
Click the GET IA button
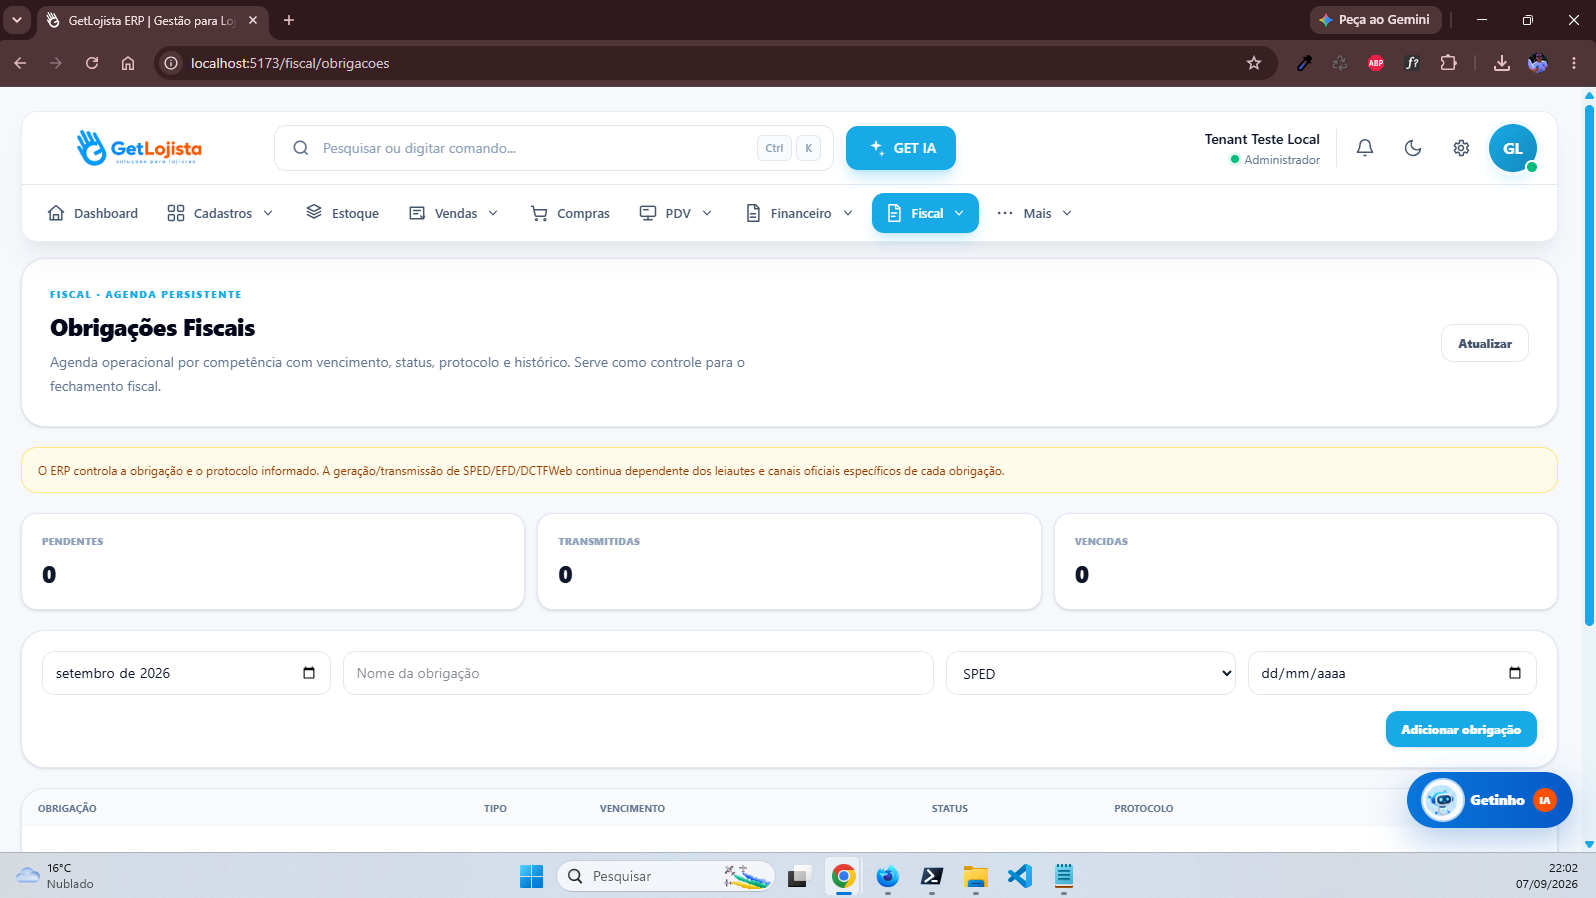coord(901,148)
